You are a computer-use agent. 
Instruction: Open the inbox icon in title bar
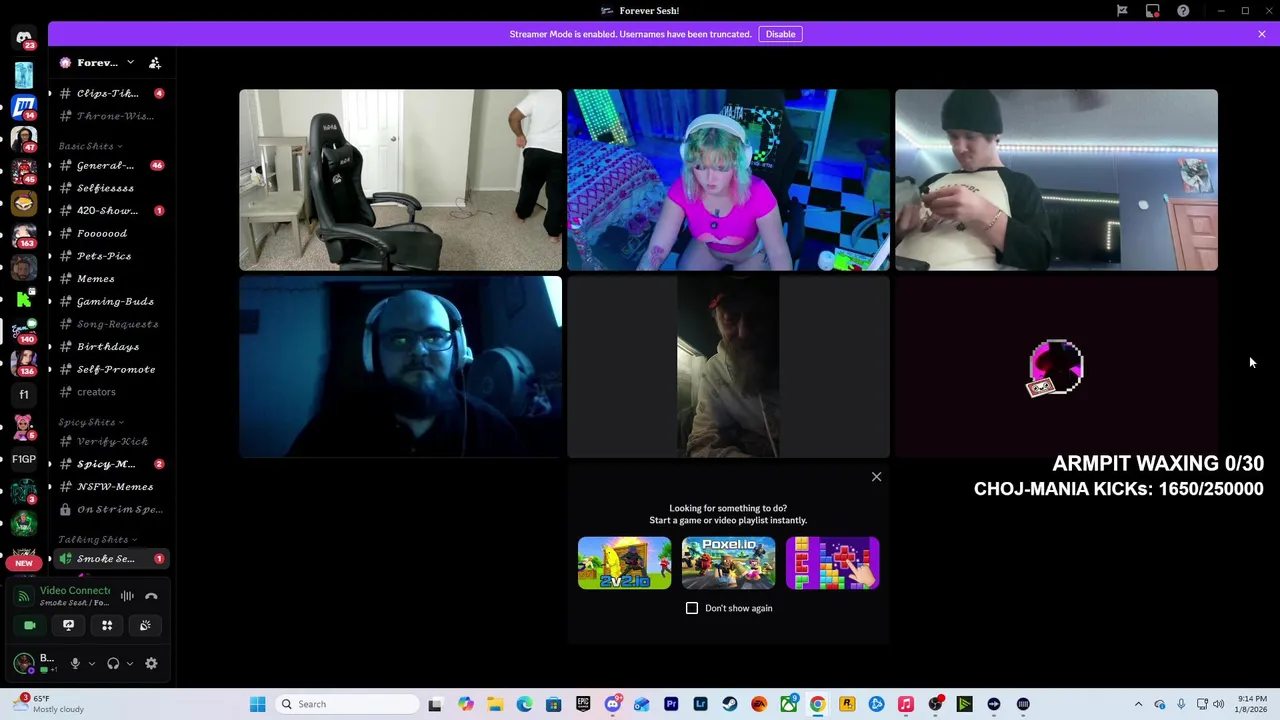(x=1153, y=11)
